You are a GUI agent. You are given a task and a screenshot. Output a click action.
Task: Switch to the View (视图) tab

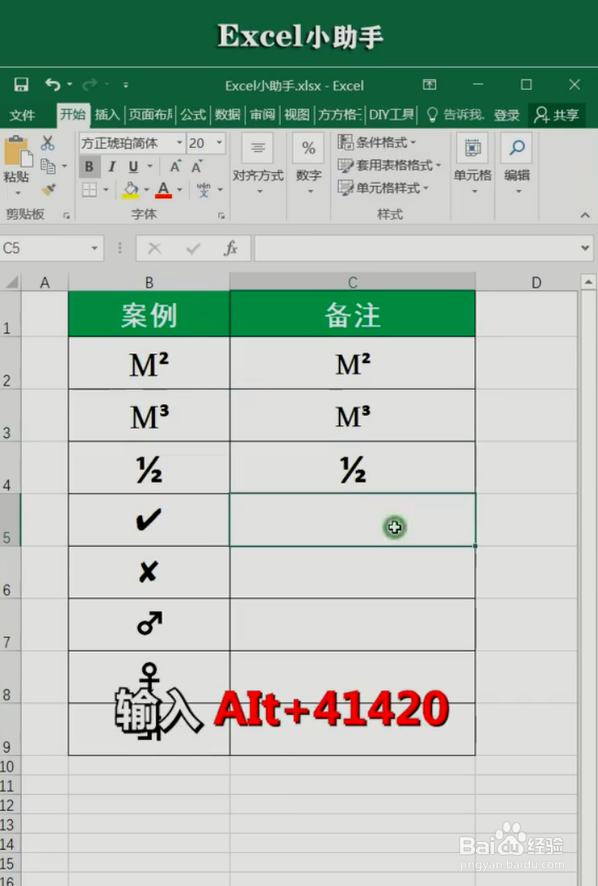coord(297,115)
